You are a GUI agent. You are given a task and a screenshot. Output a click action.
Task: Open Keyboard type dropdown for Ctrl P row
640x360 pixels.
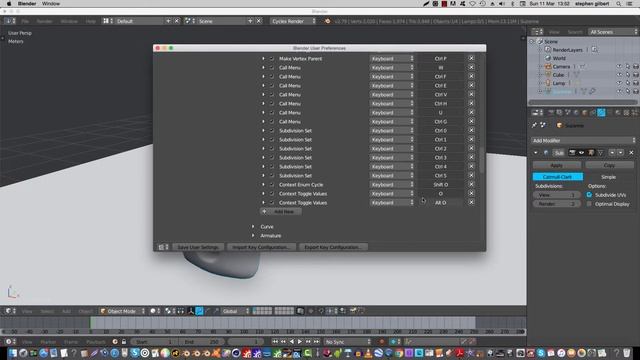(391, 58)
